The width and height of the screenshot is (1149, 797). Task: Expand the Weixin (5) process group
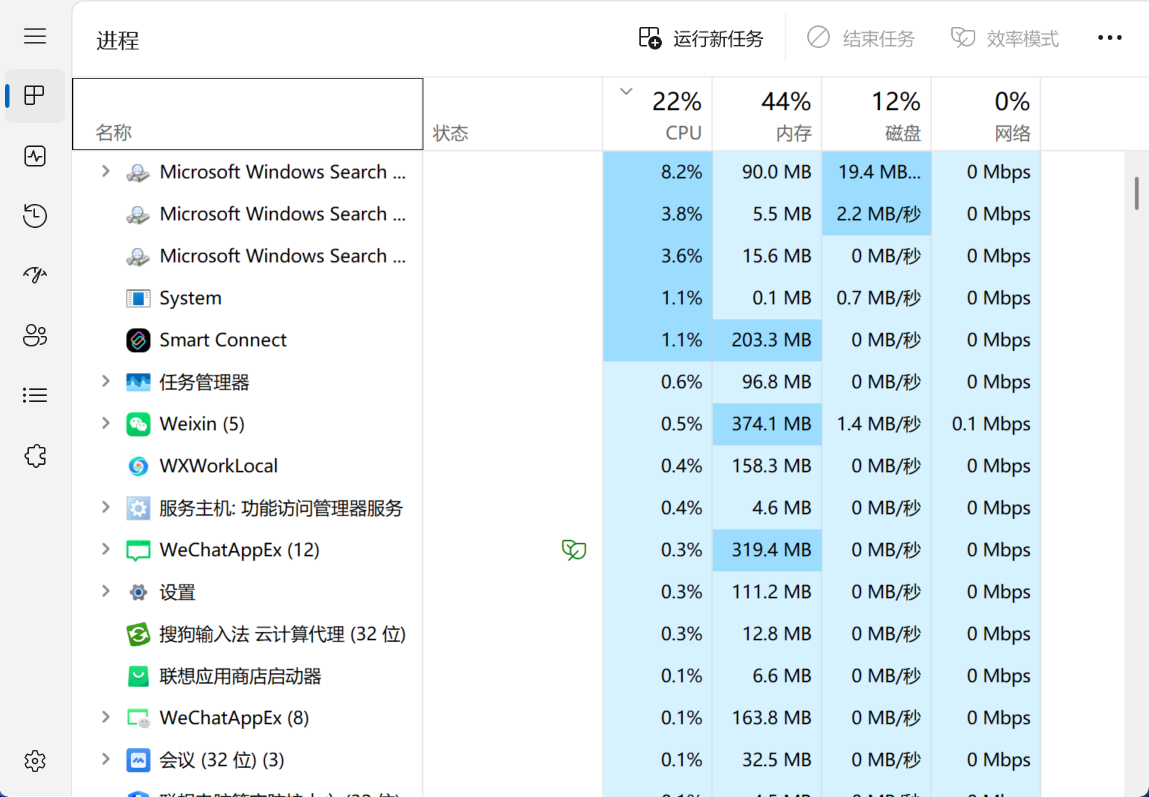click(x=106, y=423)
